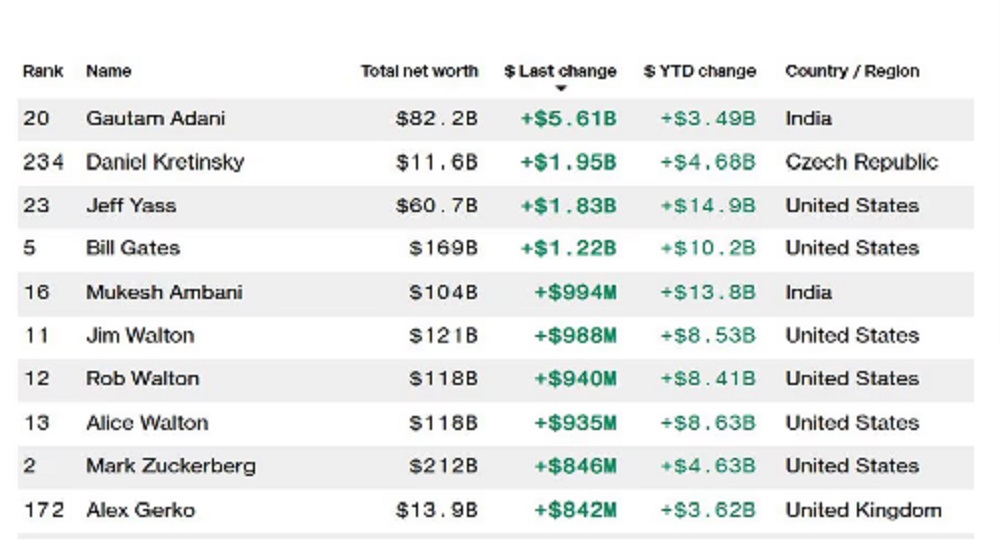Open Alex Gerko's profile link
Image resolution: width=1000 pixels, height=559 pixels.
tap(140, 509)
